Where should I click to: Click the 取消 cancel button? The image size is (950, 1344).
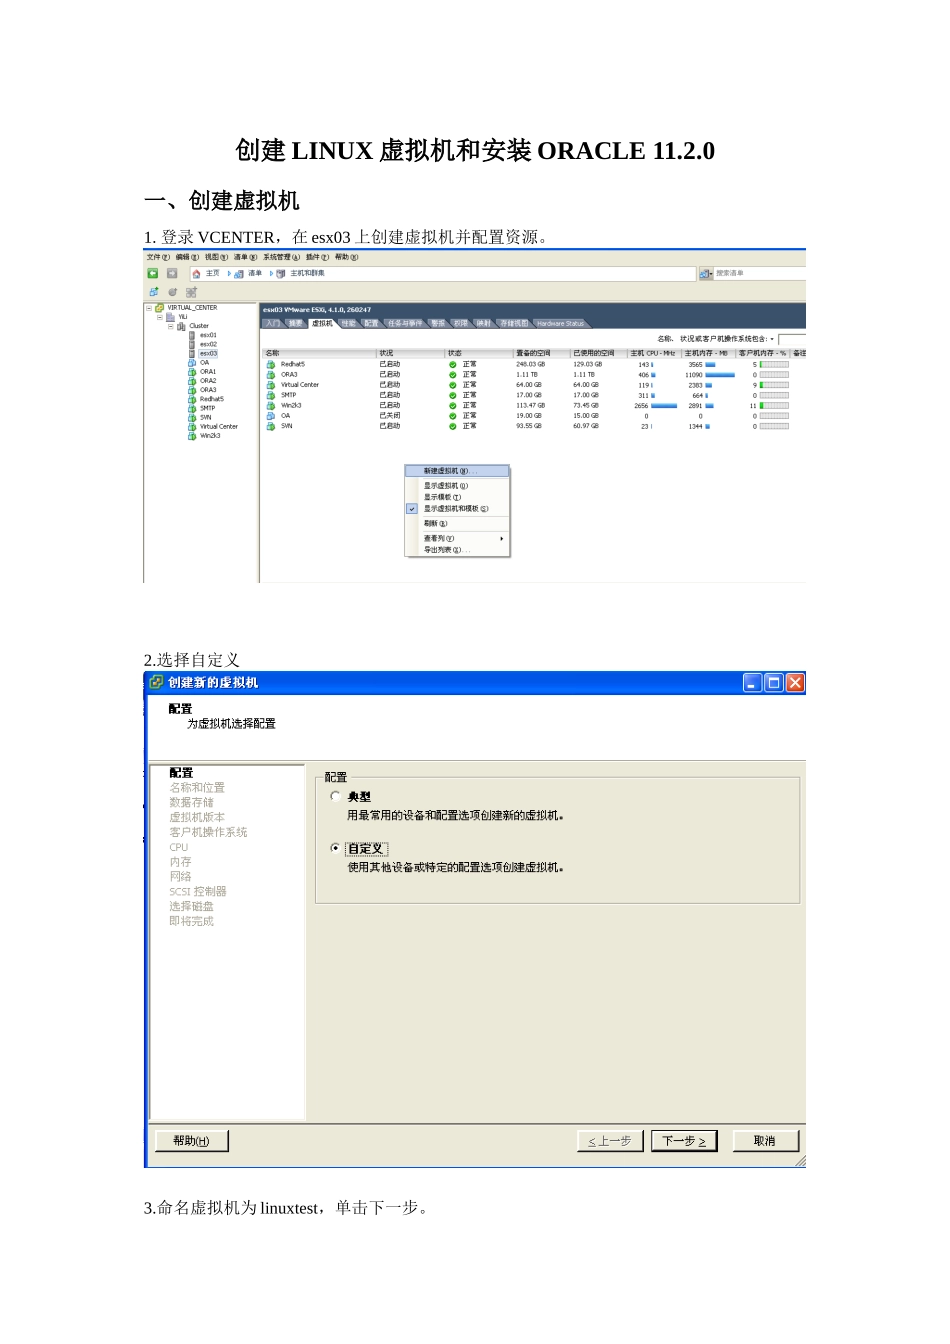click(765, 1141)
